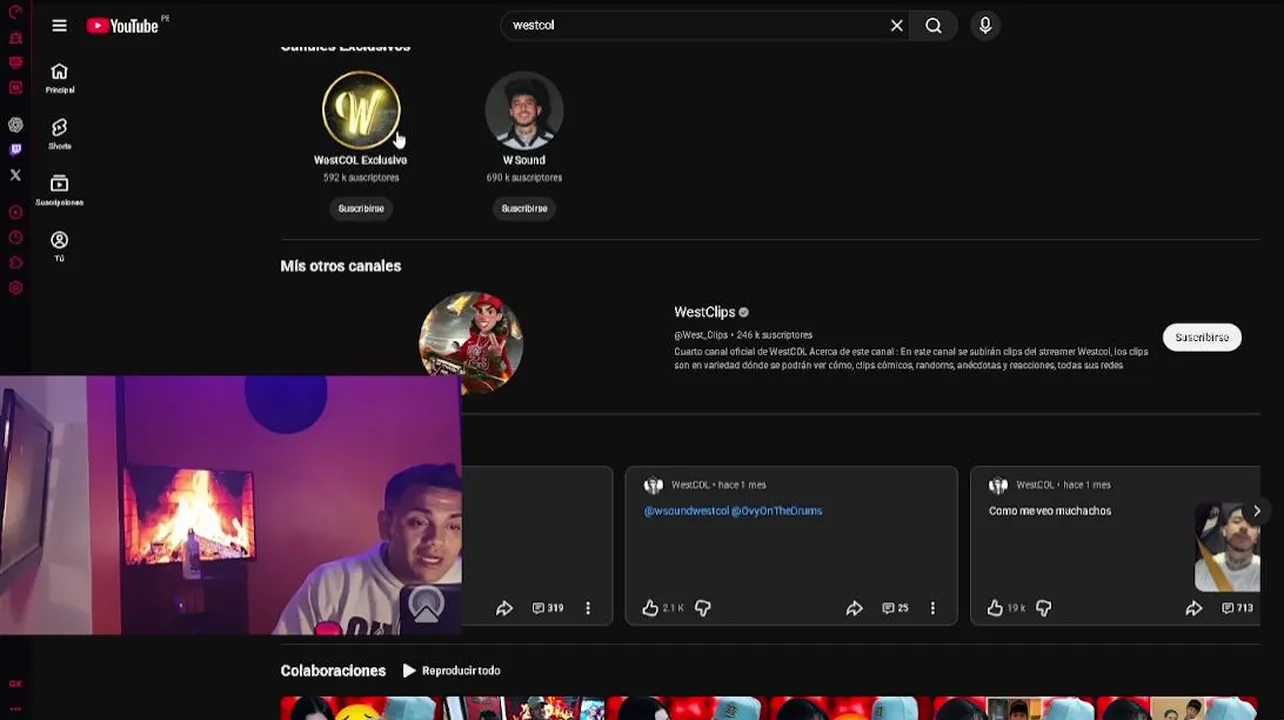Subscribe to W Sound channel
The width and height of the screenshot is (1284, 720).
(524, 208)
